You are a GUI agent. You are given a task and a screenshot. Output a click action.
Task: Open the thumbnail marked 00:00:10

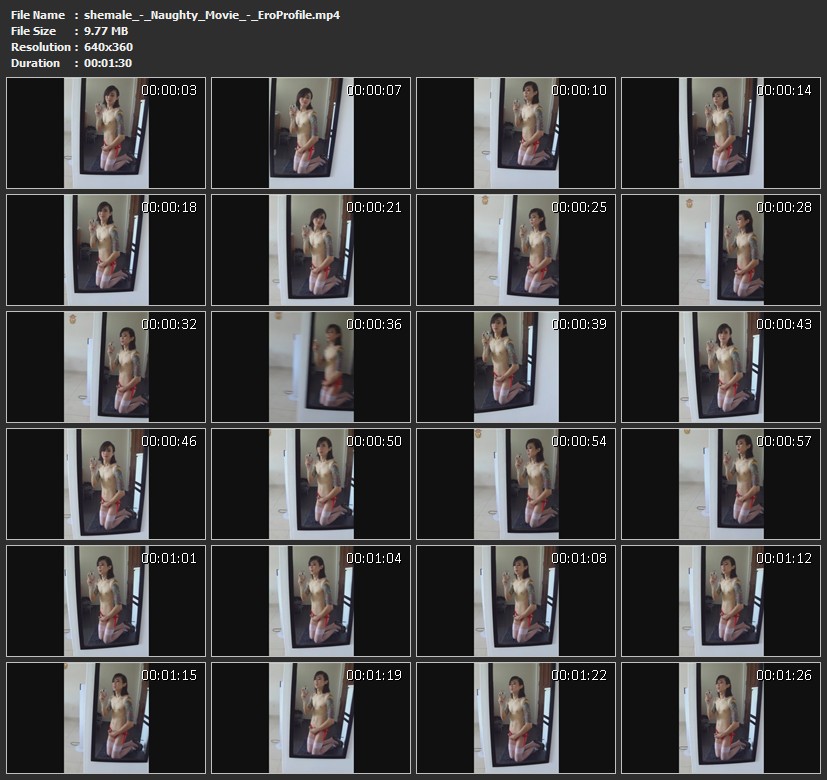[x=516, y=134]
